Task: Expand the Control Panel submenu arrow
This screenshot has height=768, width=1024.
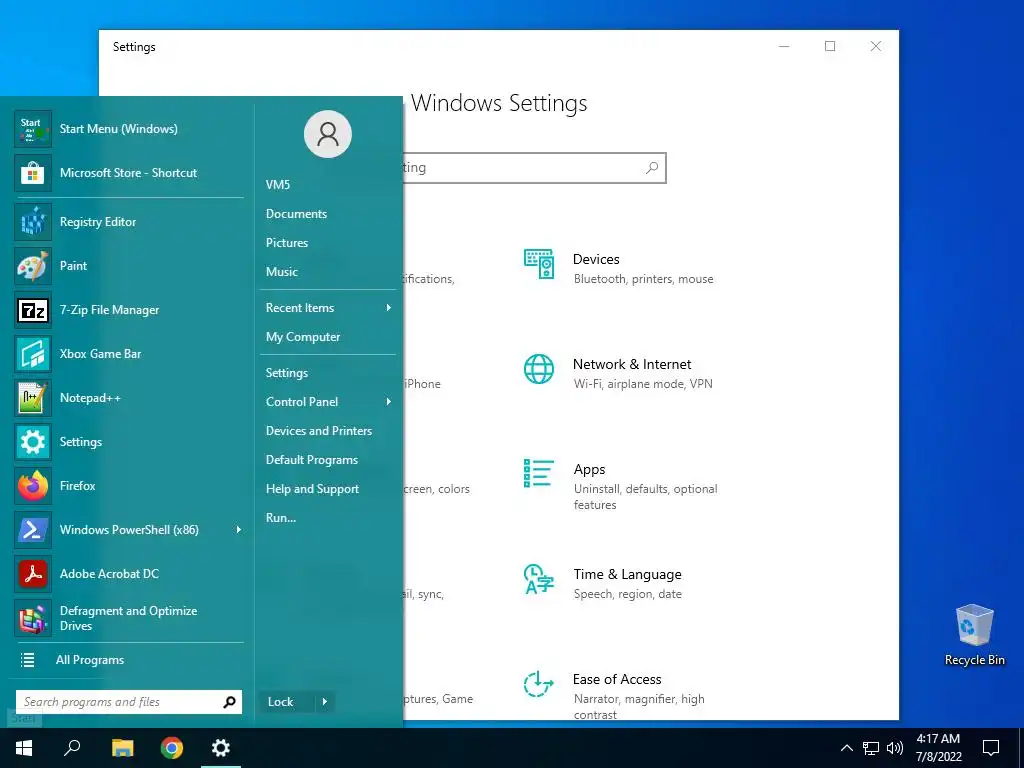Action: [389, 402]
